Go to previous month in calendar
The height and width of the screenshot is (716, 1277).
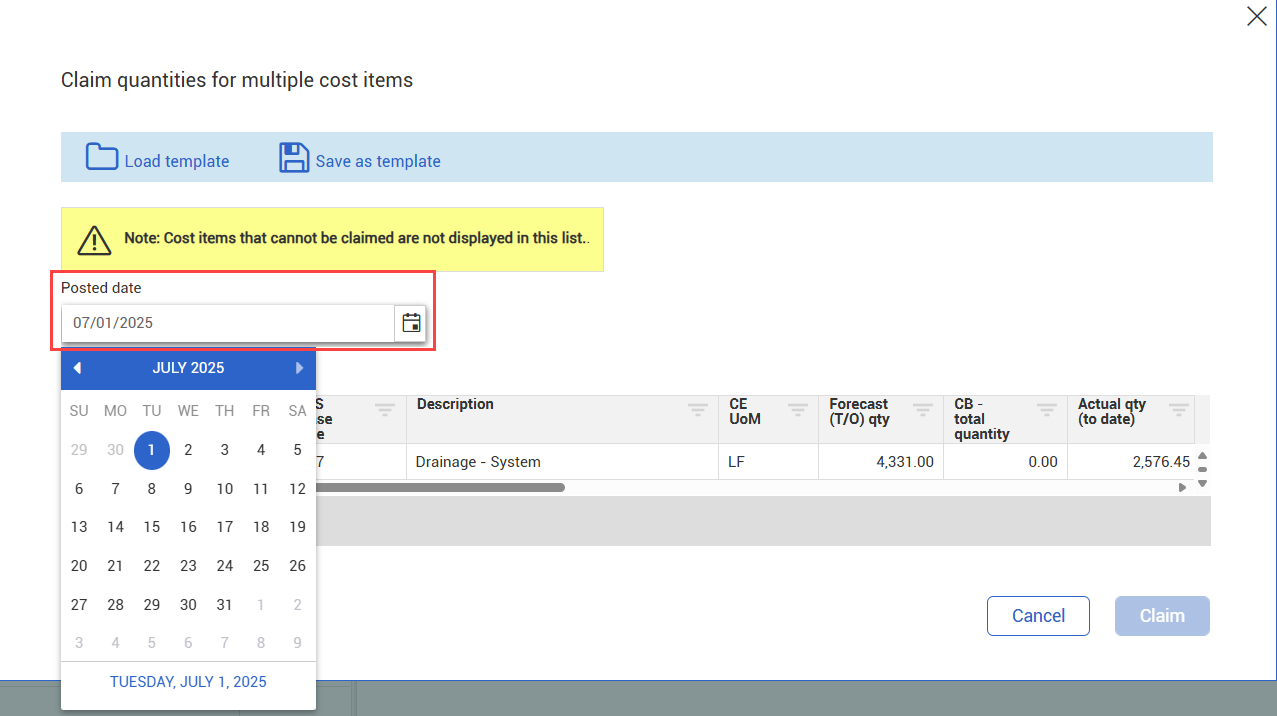tap(77, 368)
